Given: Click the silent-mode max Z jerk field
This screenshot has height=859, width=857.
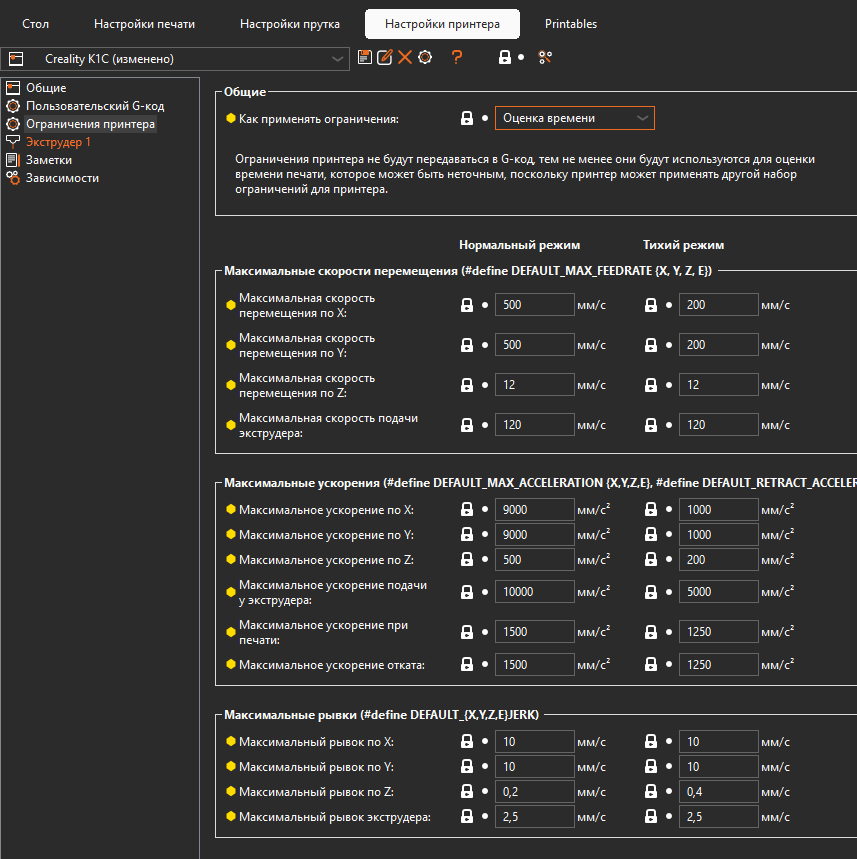Looking at the screenshot, I should (719, 792).
